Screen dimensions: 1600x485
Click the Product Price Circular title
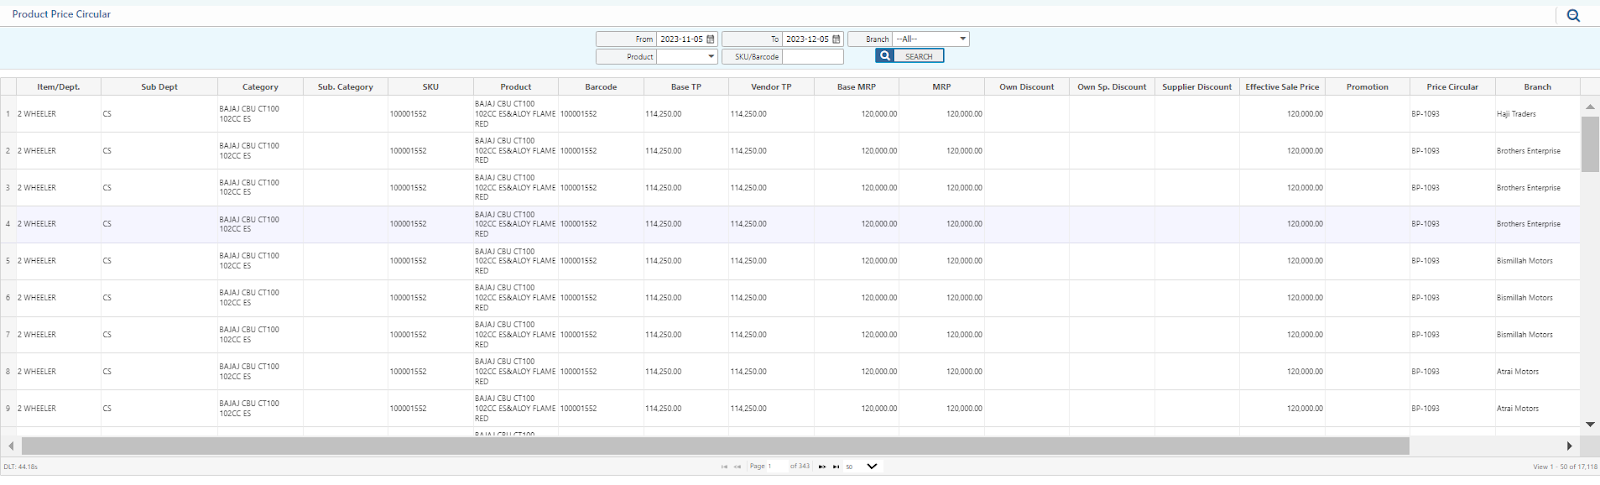click(x=61, y=14)
